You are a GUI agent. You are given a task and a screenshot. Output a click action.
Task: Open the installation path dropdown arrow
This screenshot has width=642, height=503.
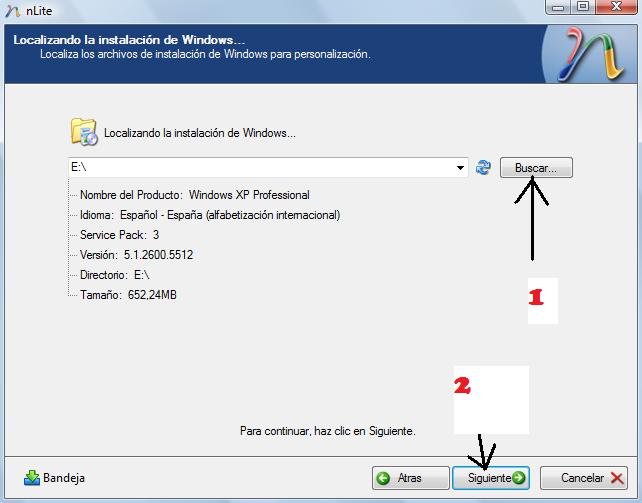click(460, 168)
